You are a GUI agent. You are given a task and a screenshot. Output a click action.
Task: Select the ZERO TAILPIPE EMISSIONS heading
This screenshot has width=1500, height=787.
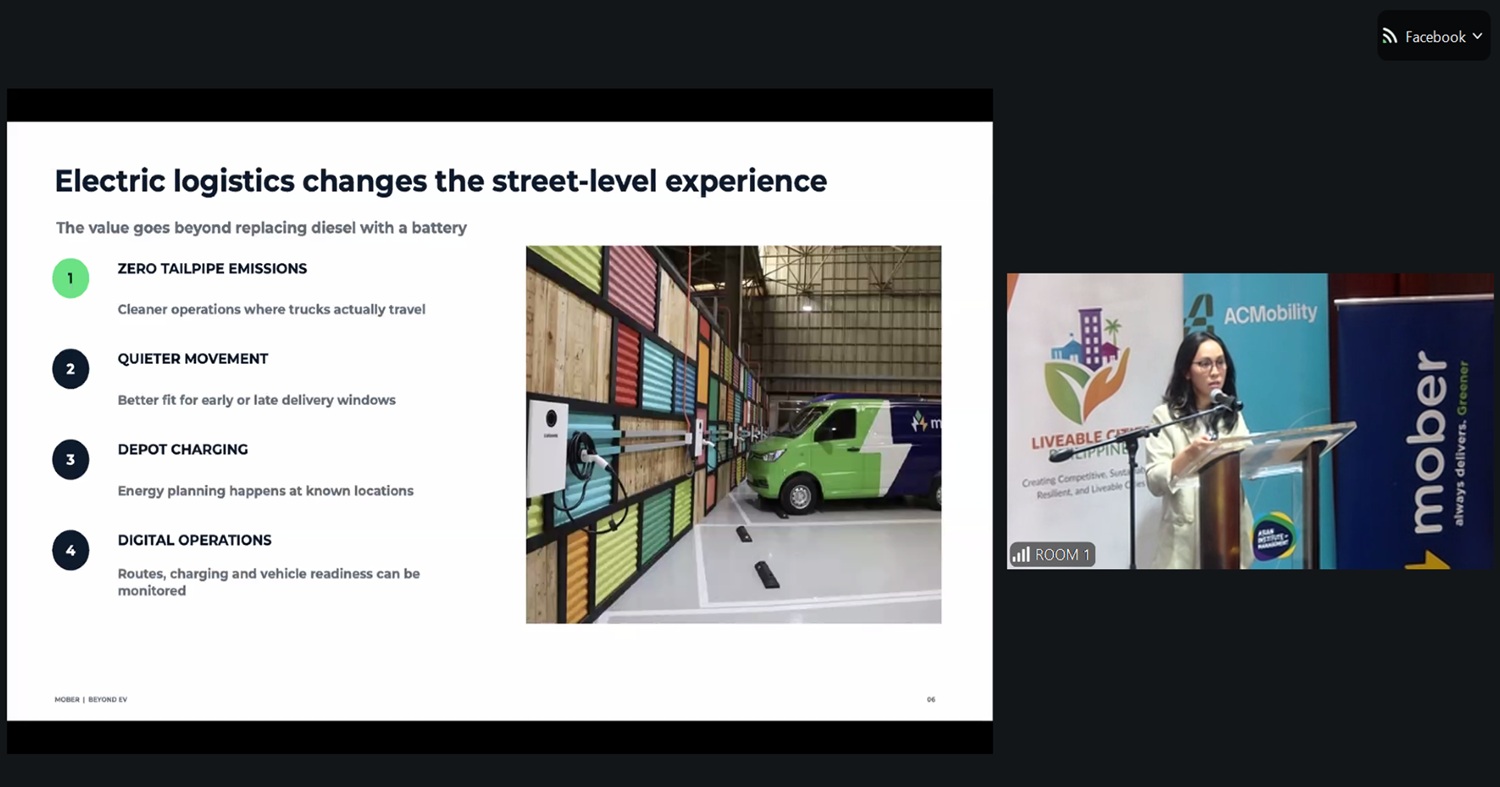(x=212, y=268)
